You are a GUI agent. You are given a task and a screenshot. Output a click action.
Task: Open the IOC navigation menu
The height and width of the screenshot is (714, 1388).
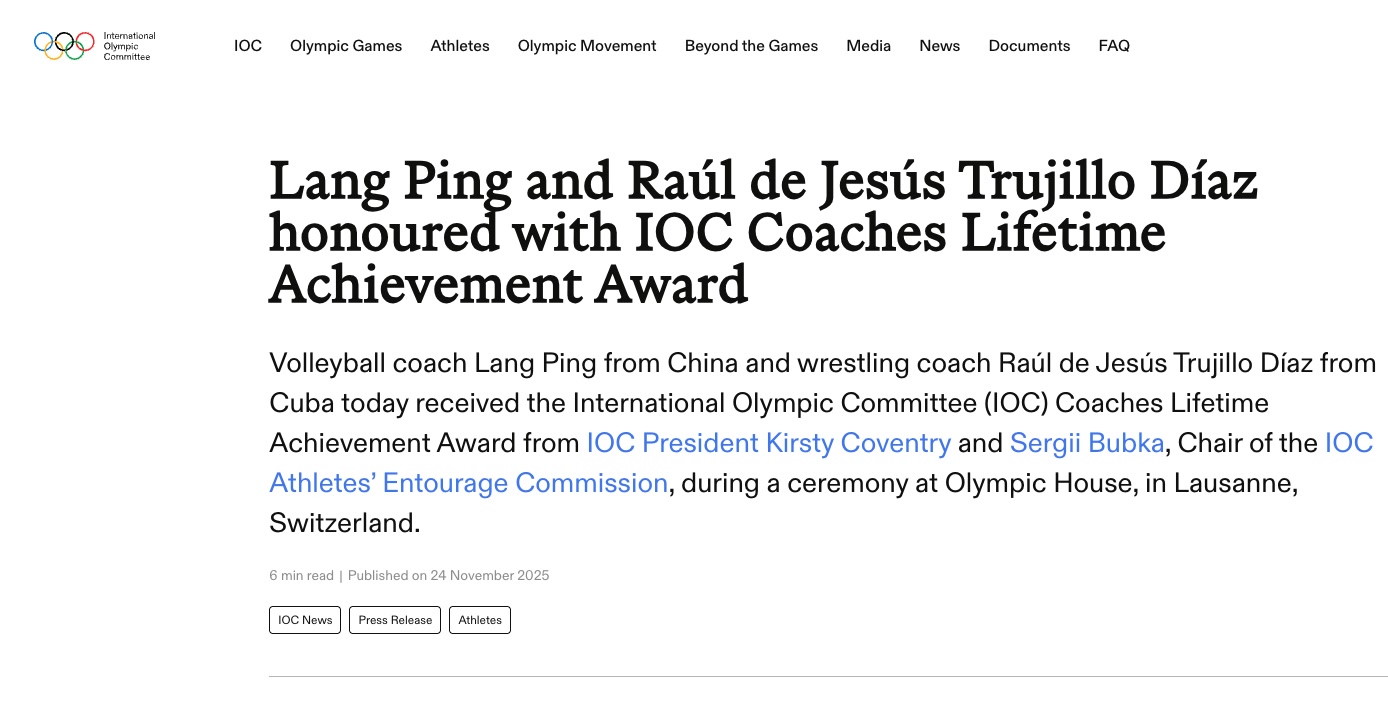pos(248,46)
